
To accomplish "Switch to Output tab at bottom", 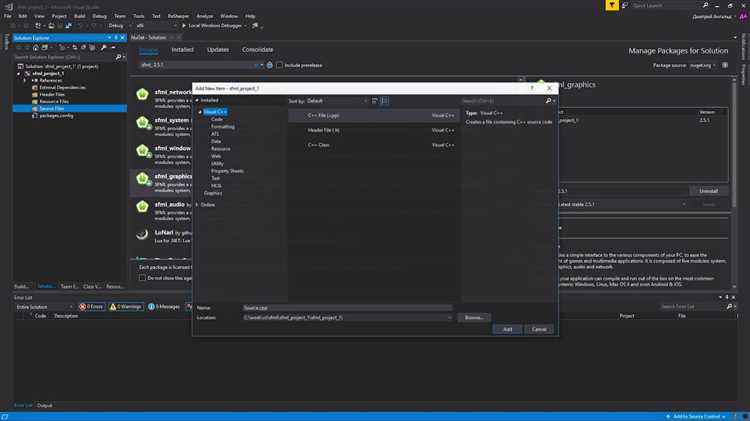I will coord(44,406).
